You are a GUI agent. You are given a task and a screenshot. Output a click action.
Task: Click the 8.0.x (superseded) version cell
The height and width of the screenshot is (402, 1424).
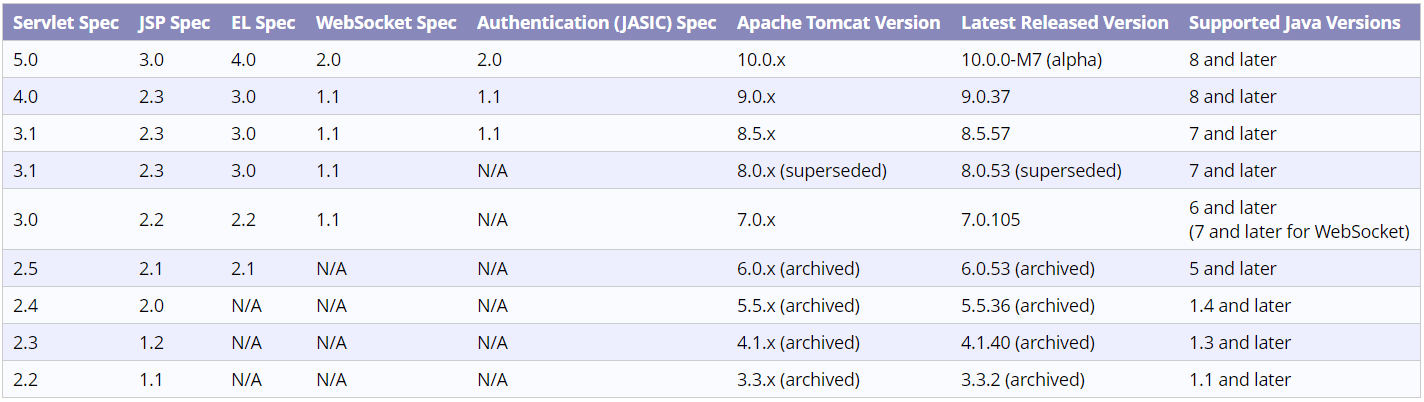[811, 171]
